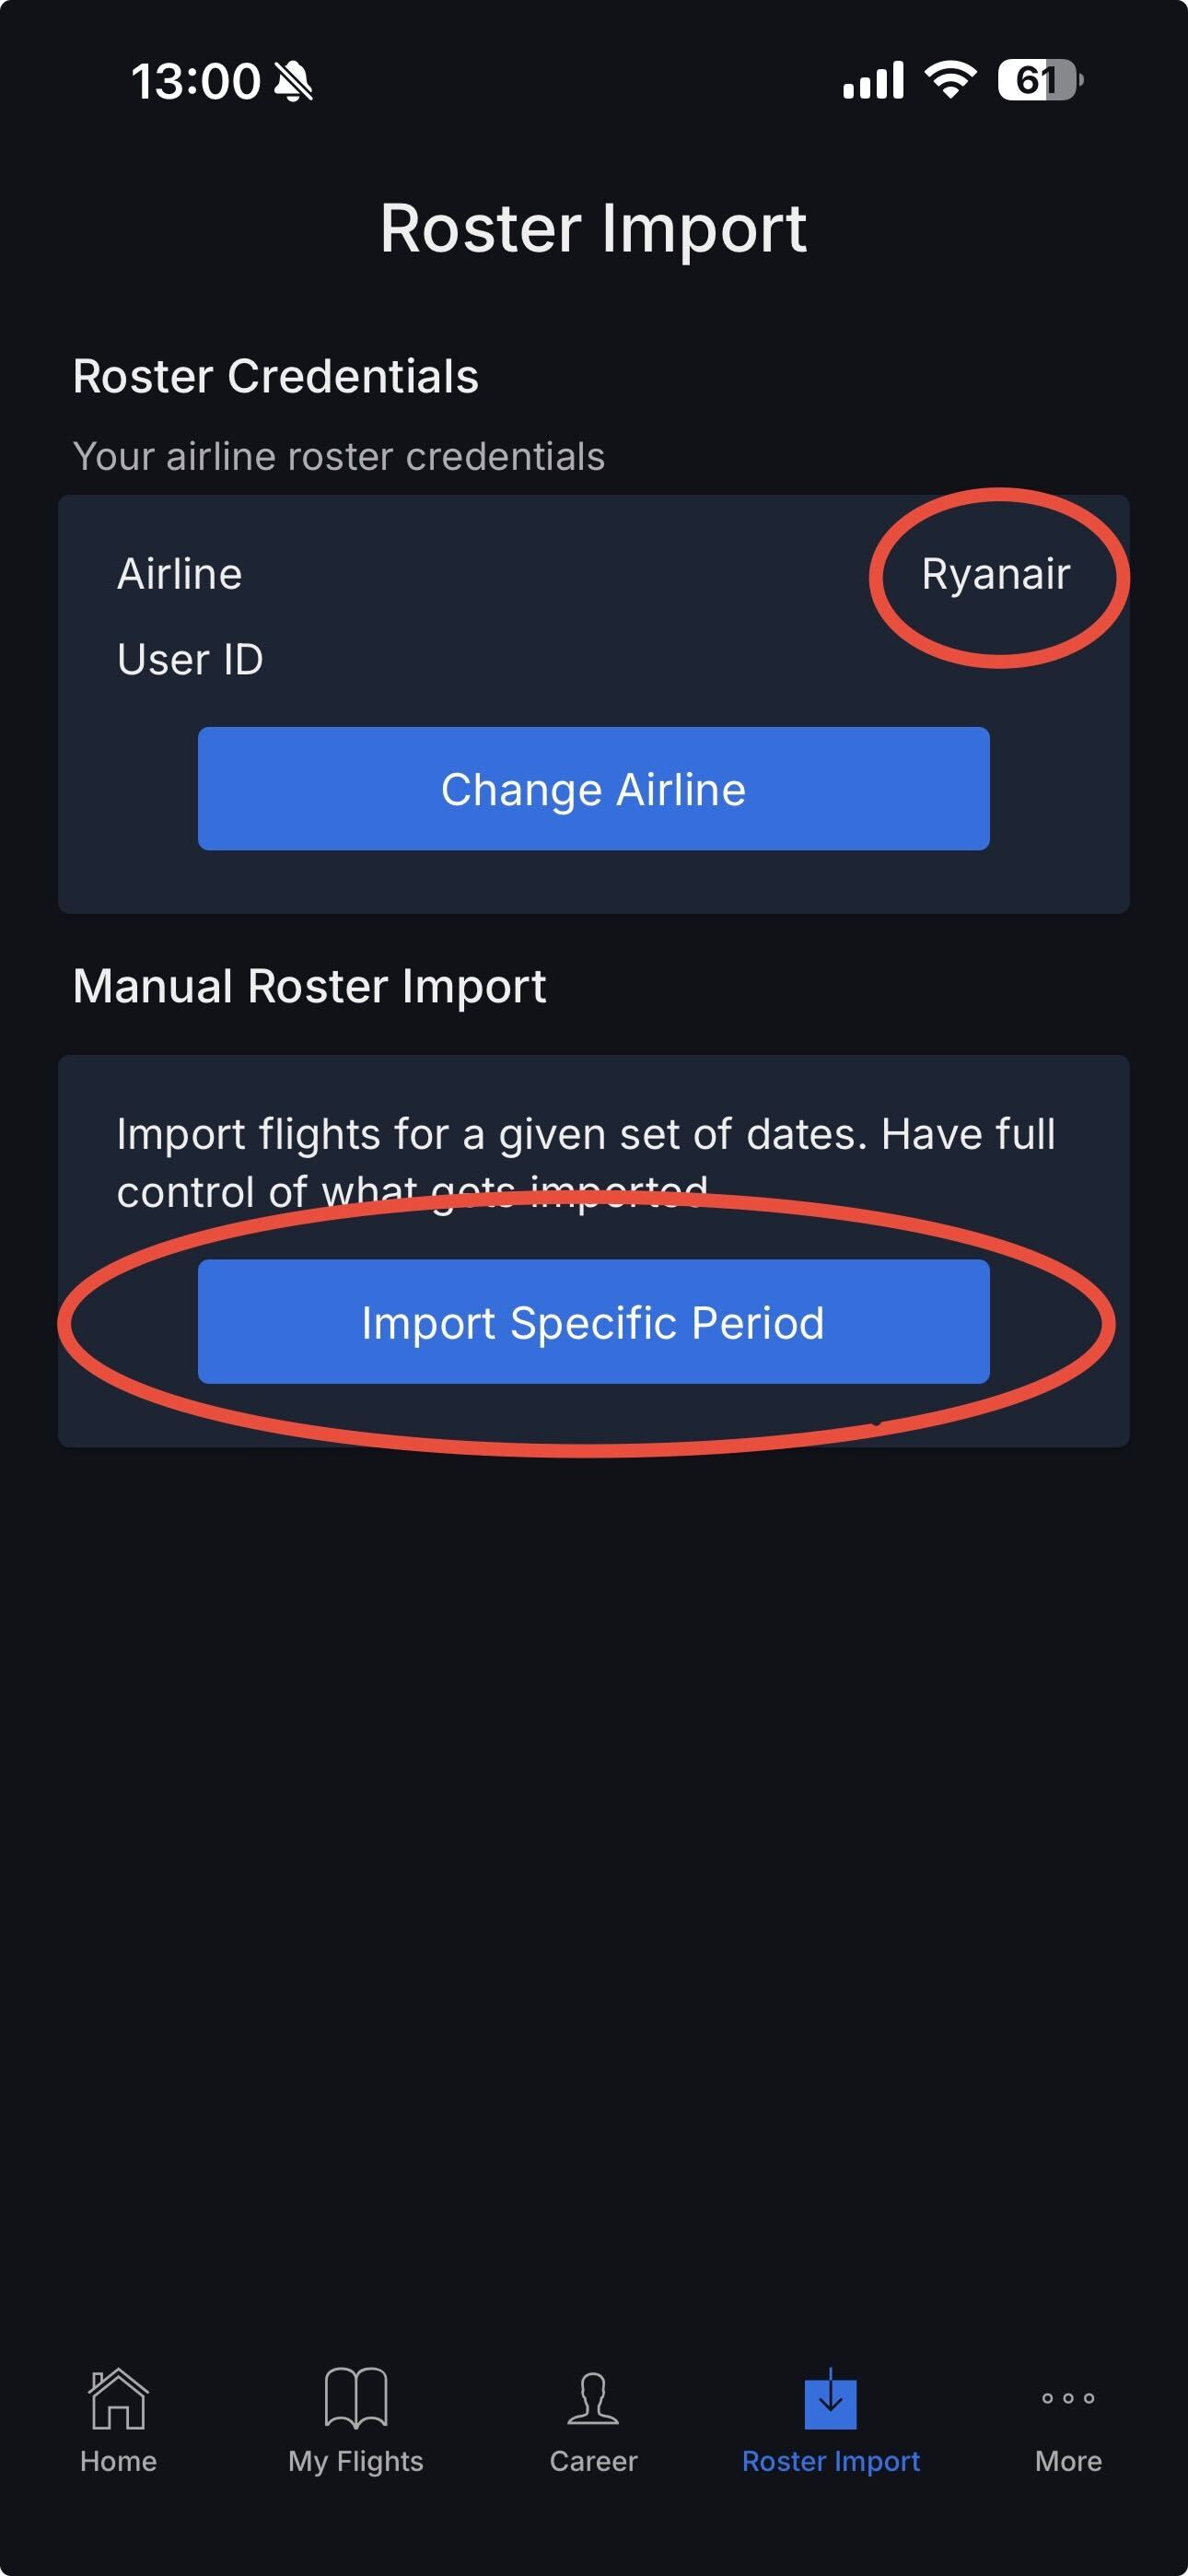Tap the Ryanair airline value
The height and width of the screenshot is (2576, 1188).
point(995,575)
